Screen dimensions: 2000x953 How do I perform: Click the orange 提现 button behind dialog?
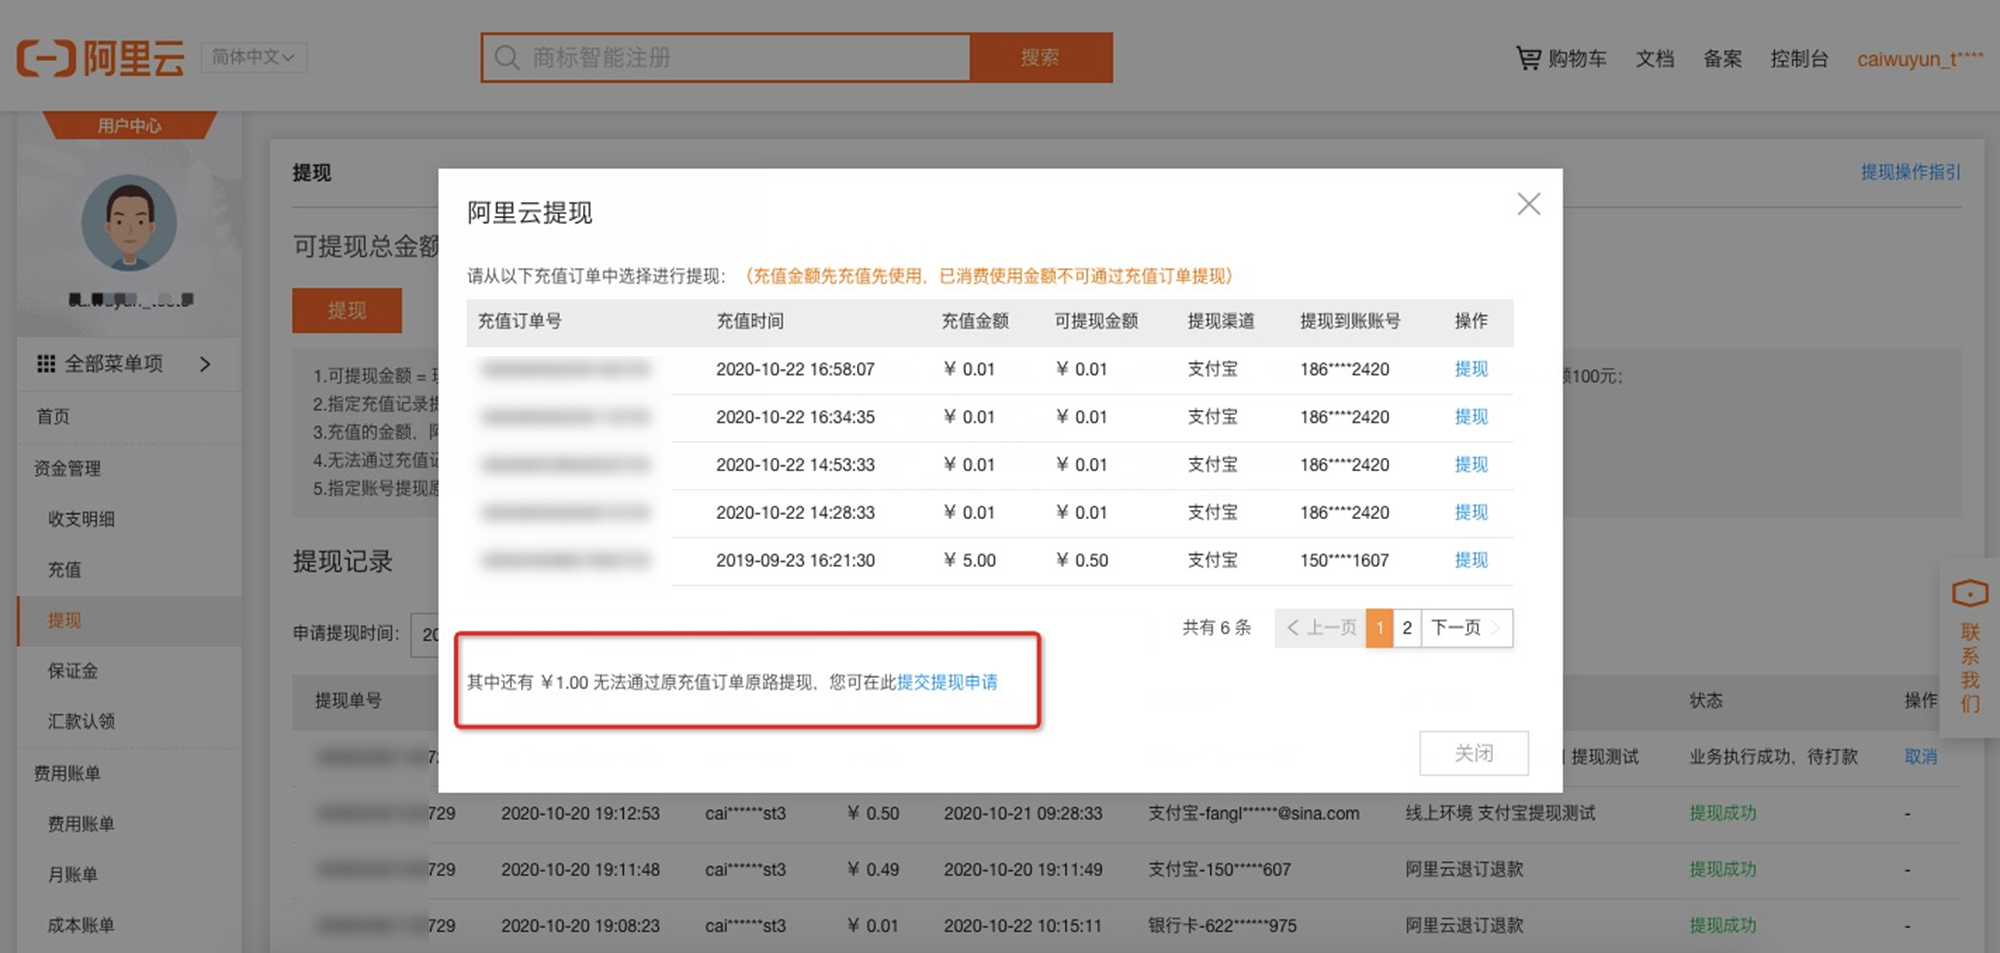click(x=347, y=310)
